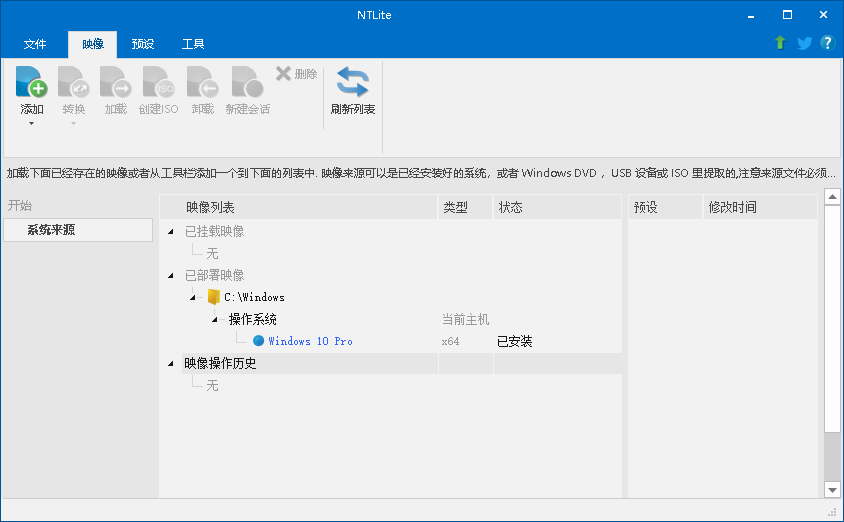Switch to the 工具 tab
This screenshot has height=522, width=844.
coord(193,44)
